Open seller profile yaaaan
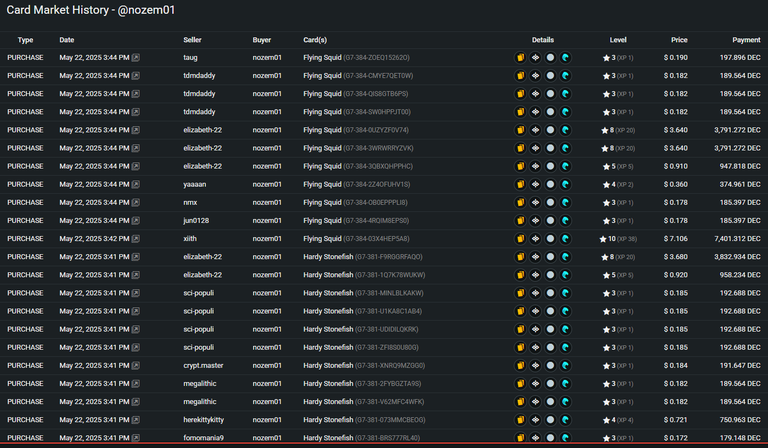This screenshot has width=768, height=448. coord(194,185)
